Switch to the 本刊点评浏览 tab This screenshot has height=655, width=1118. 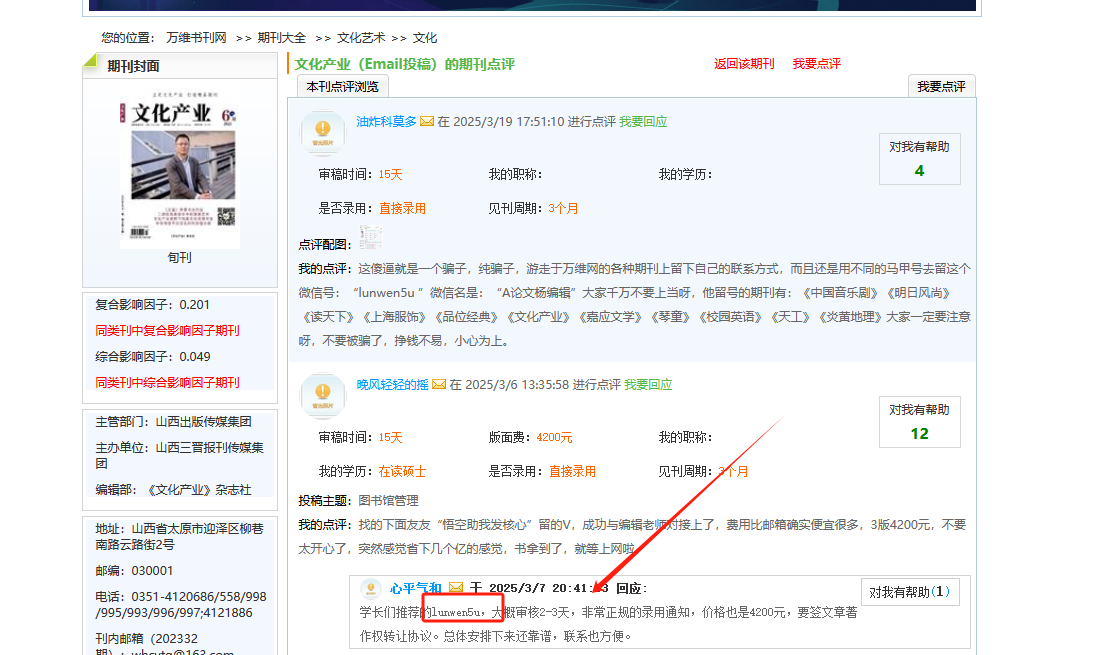[342, 87]
